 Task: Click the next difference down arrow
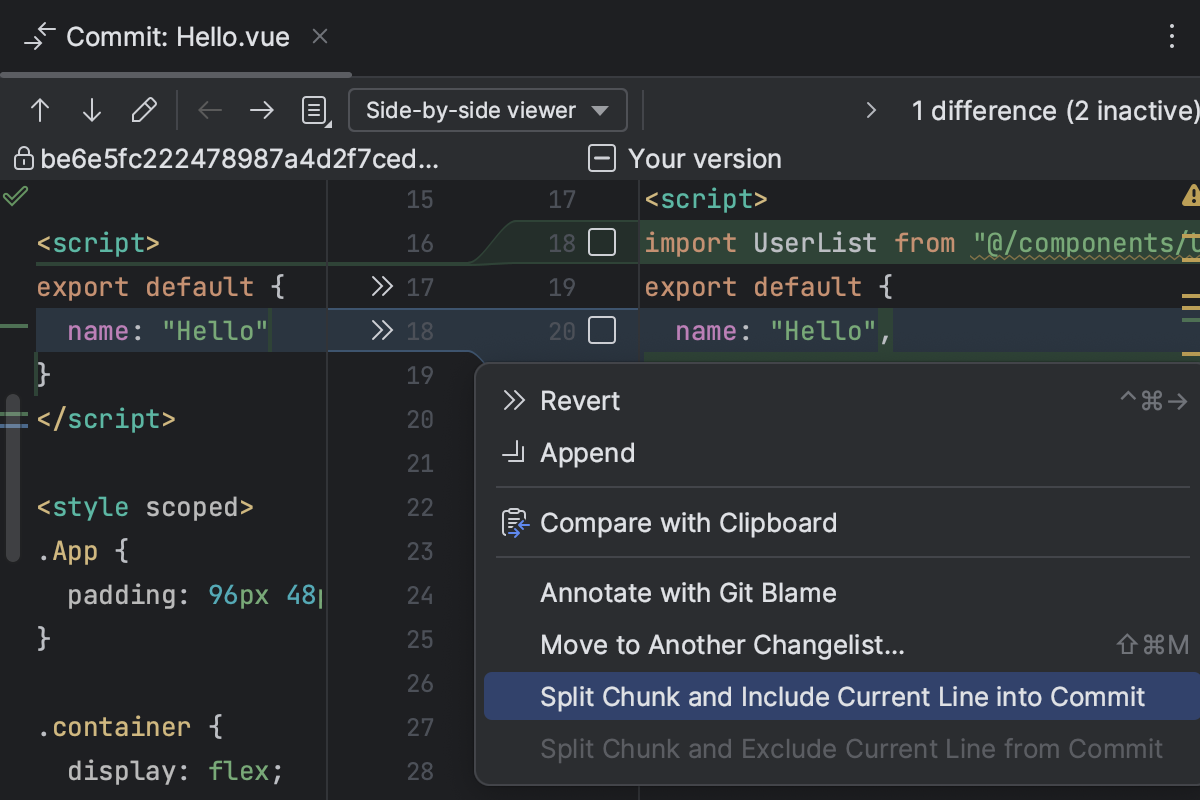(91, 110)
